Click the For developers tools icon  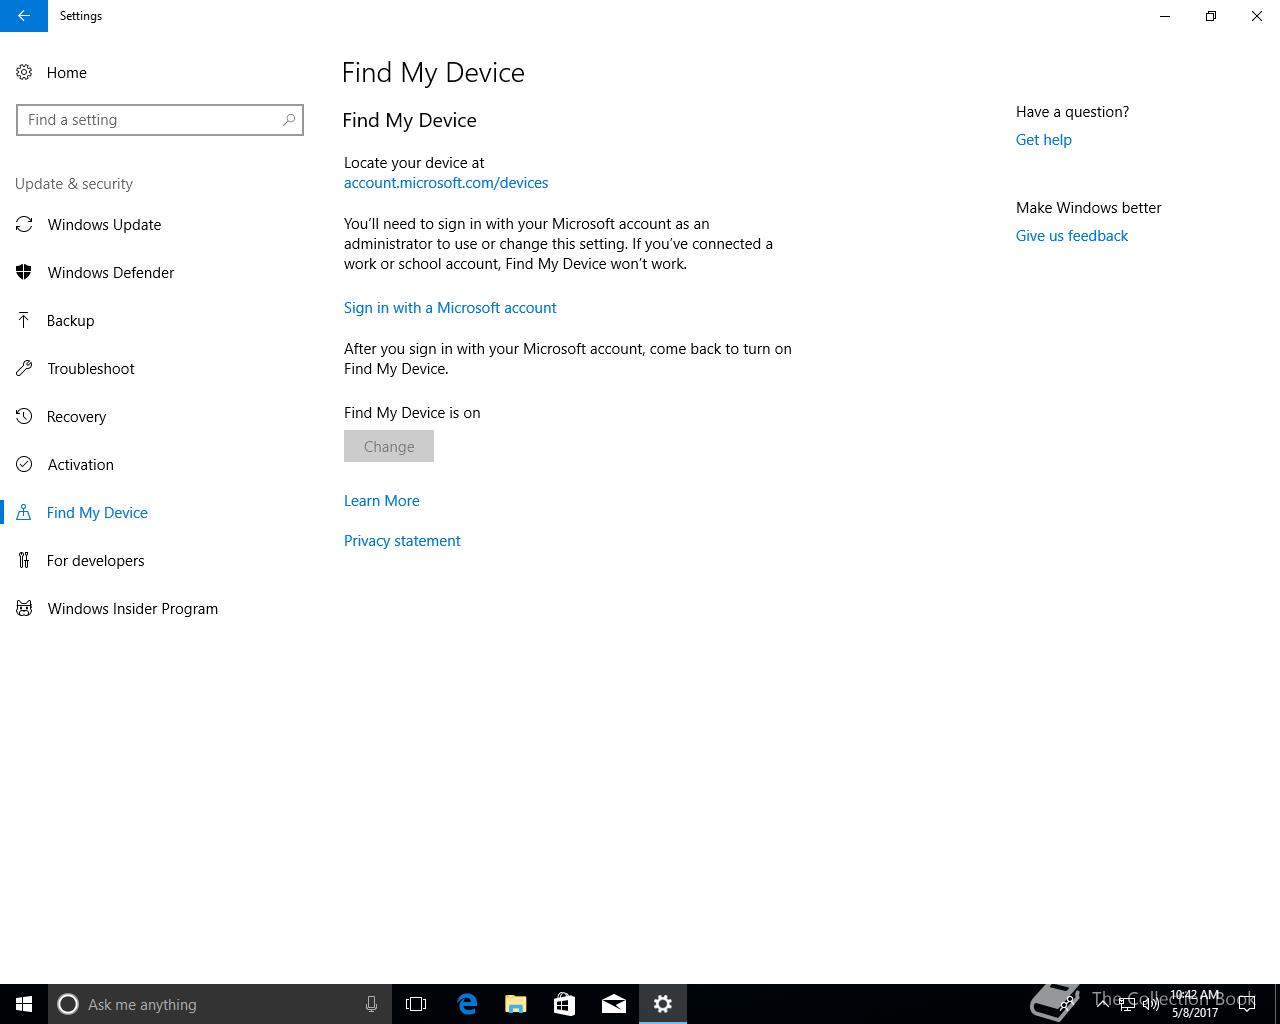click(x=24, y=560)
